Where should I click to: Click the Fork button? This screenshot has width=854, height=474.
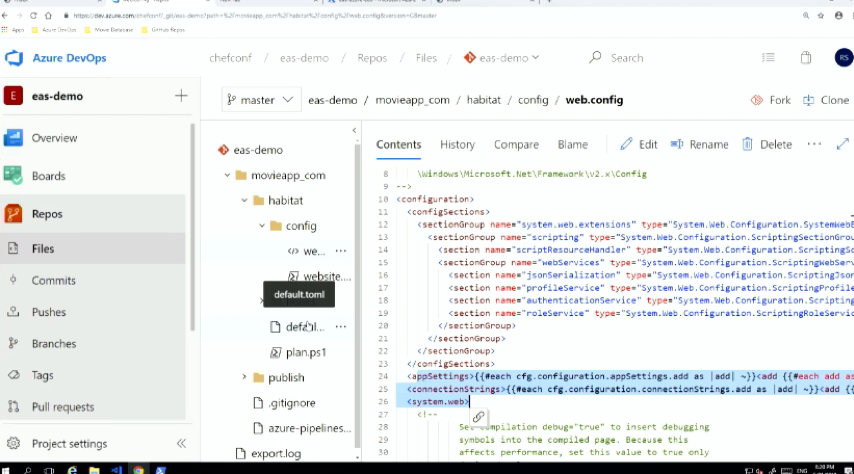coord(770,100)
